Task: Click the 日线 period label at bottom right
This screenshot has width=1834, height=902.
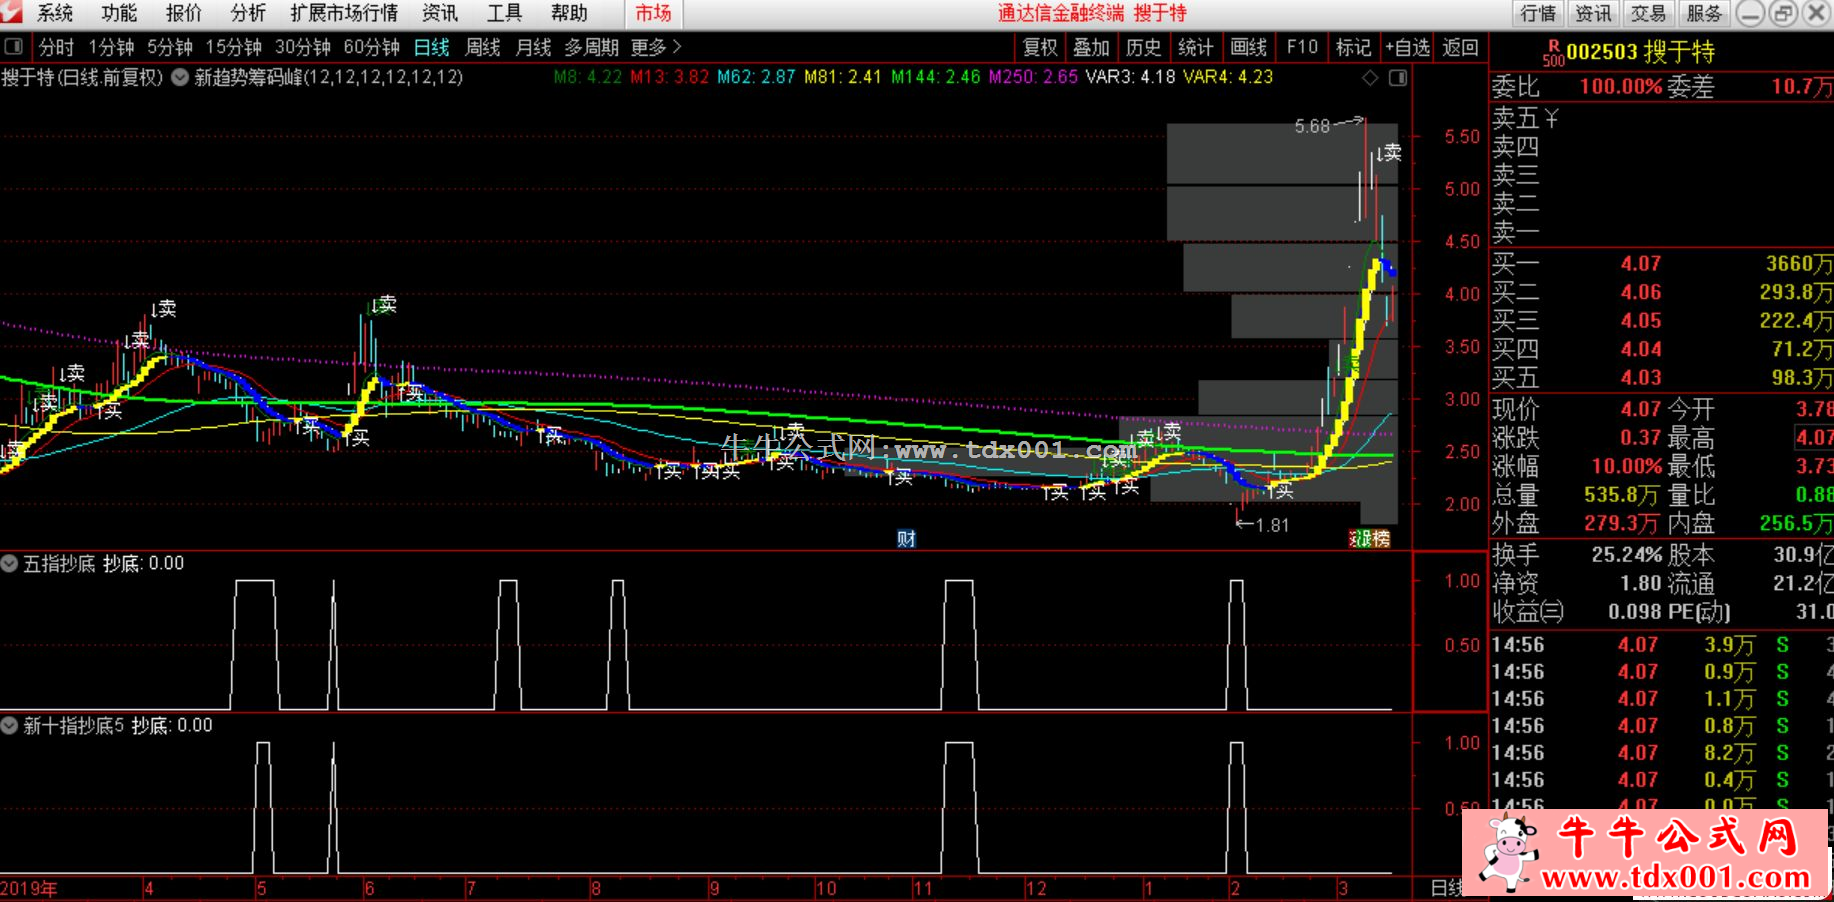Action: tap(1446, 888)
